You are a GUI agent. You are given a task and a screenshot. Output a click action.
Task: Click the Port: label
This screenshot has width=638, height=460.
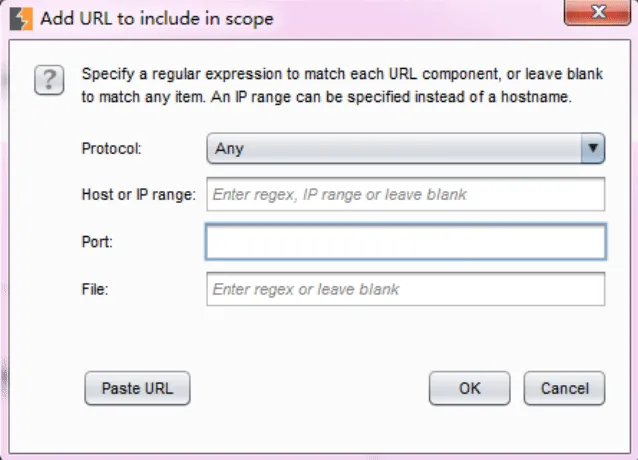pos(97,242)
